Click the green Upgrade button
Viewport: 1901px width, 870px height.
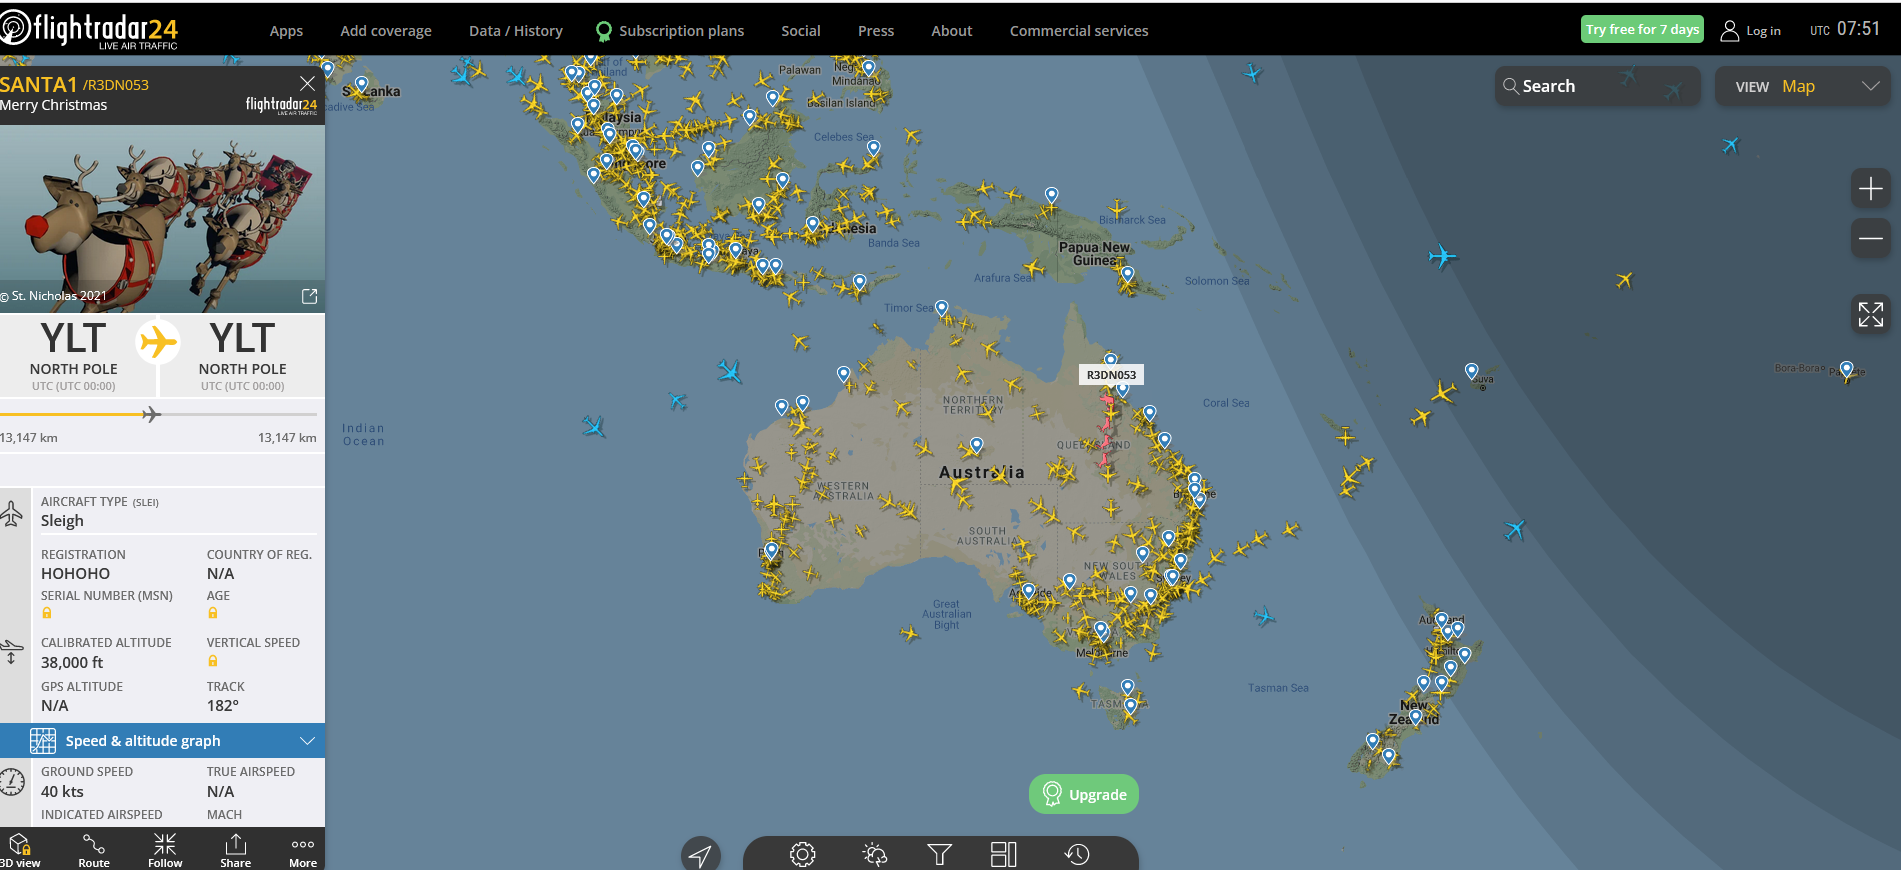coord(1084,794)
